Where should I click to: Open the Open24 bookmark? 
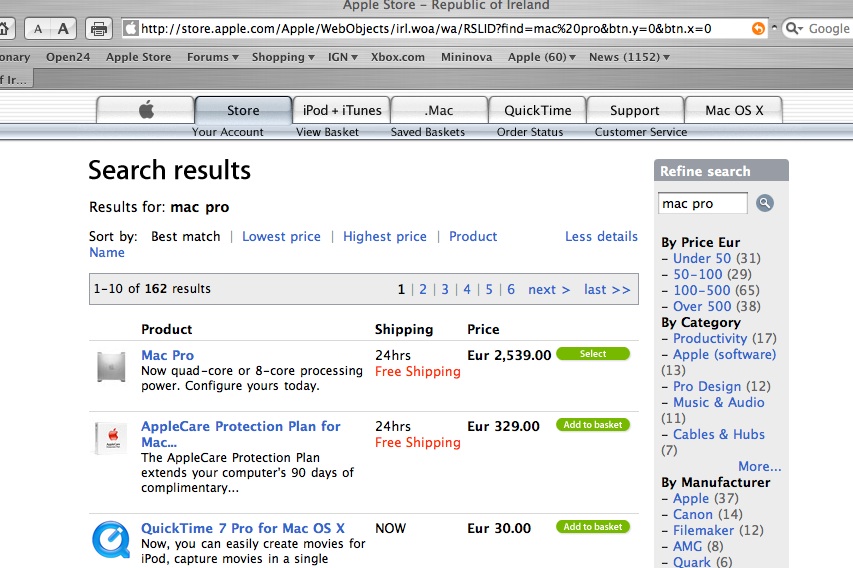pos(68,57)
